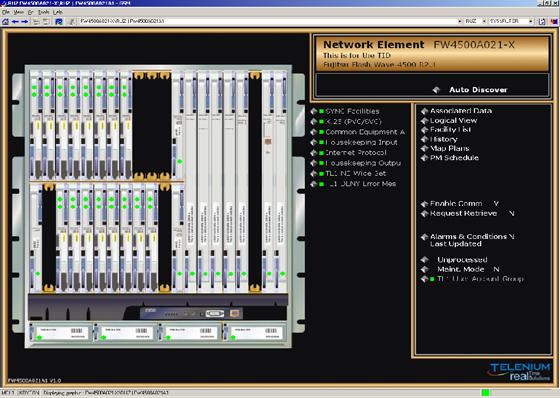Go back with the blue left arrow
The height and width of the screenshot is (398, 560).
pyautogui.click(x=15, y=22)
